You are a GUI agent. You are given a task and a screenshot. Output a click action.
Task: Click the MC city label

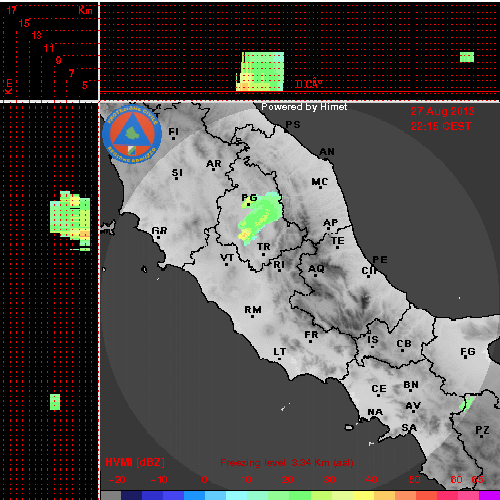(320, 182)
